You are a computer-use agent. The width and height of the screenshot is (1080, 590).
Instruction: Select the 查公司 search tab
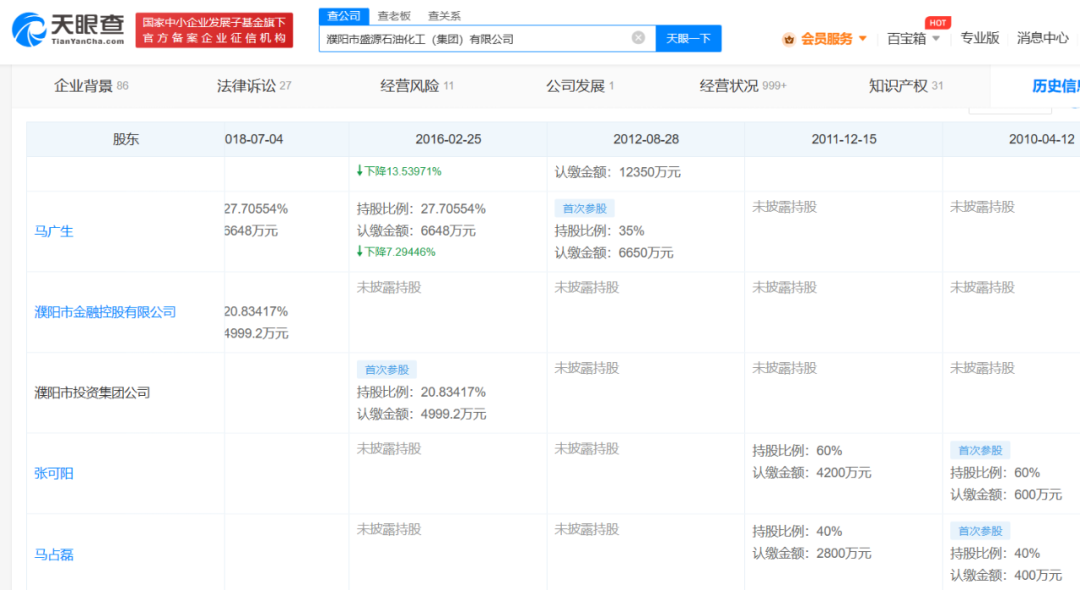pos(344,16)
